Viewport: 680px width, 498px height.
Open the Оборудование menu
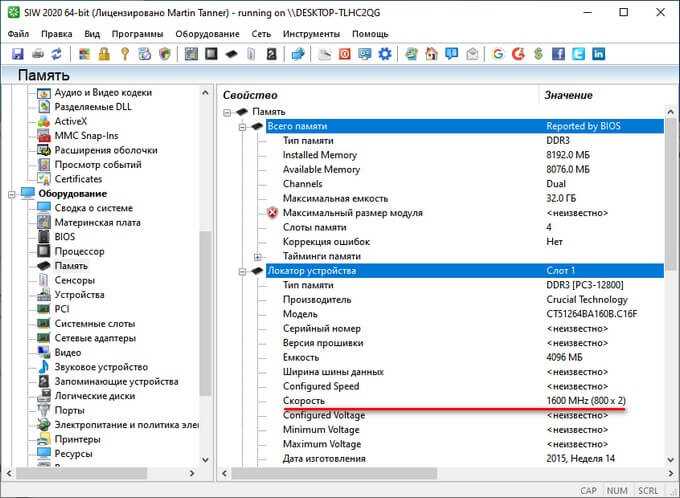[207, 34]
